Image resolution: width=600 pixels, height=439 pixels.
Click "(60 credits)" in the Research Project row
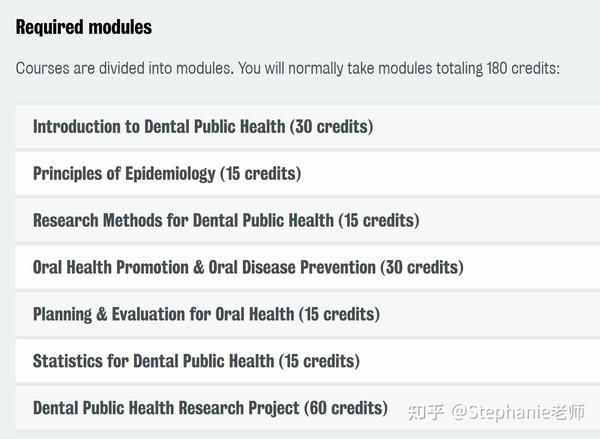(346, 408)
